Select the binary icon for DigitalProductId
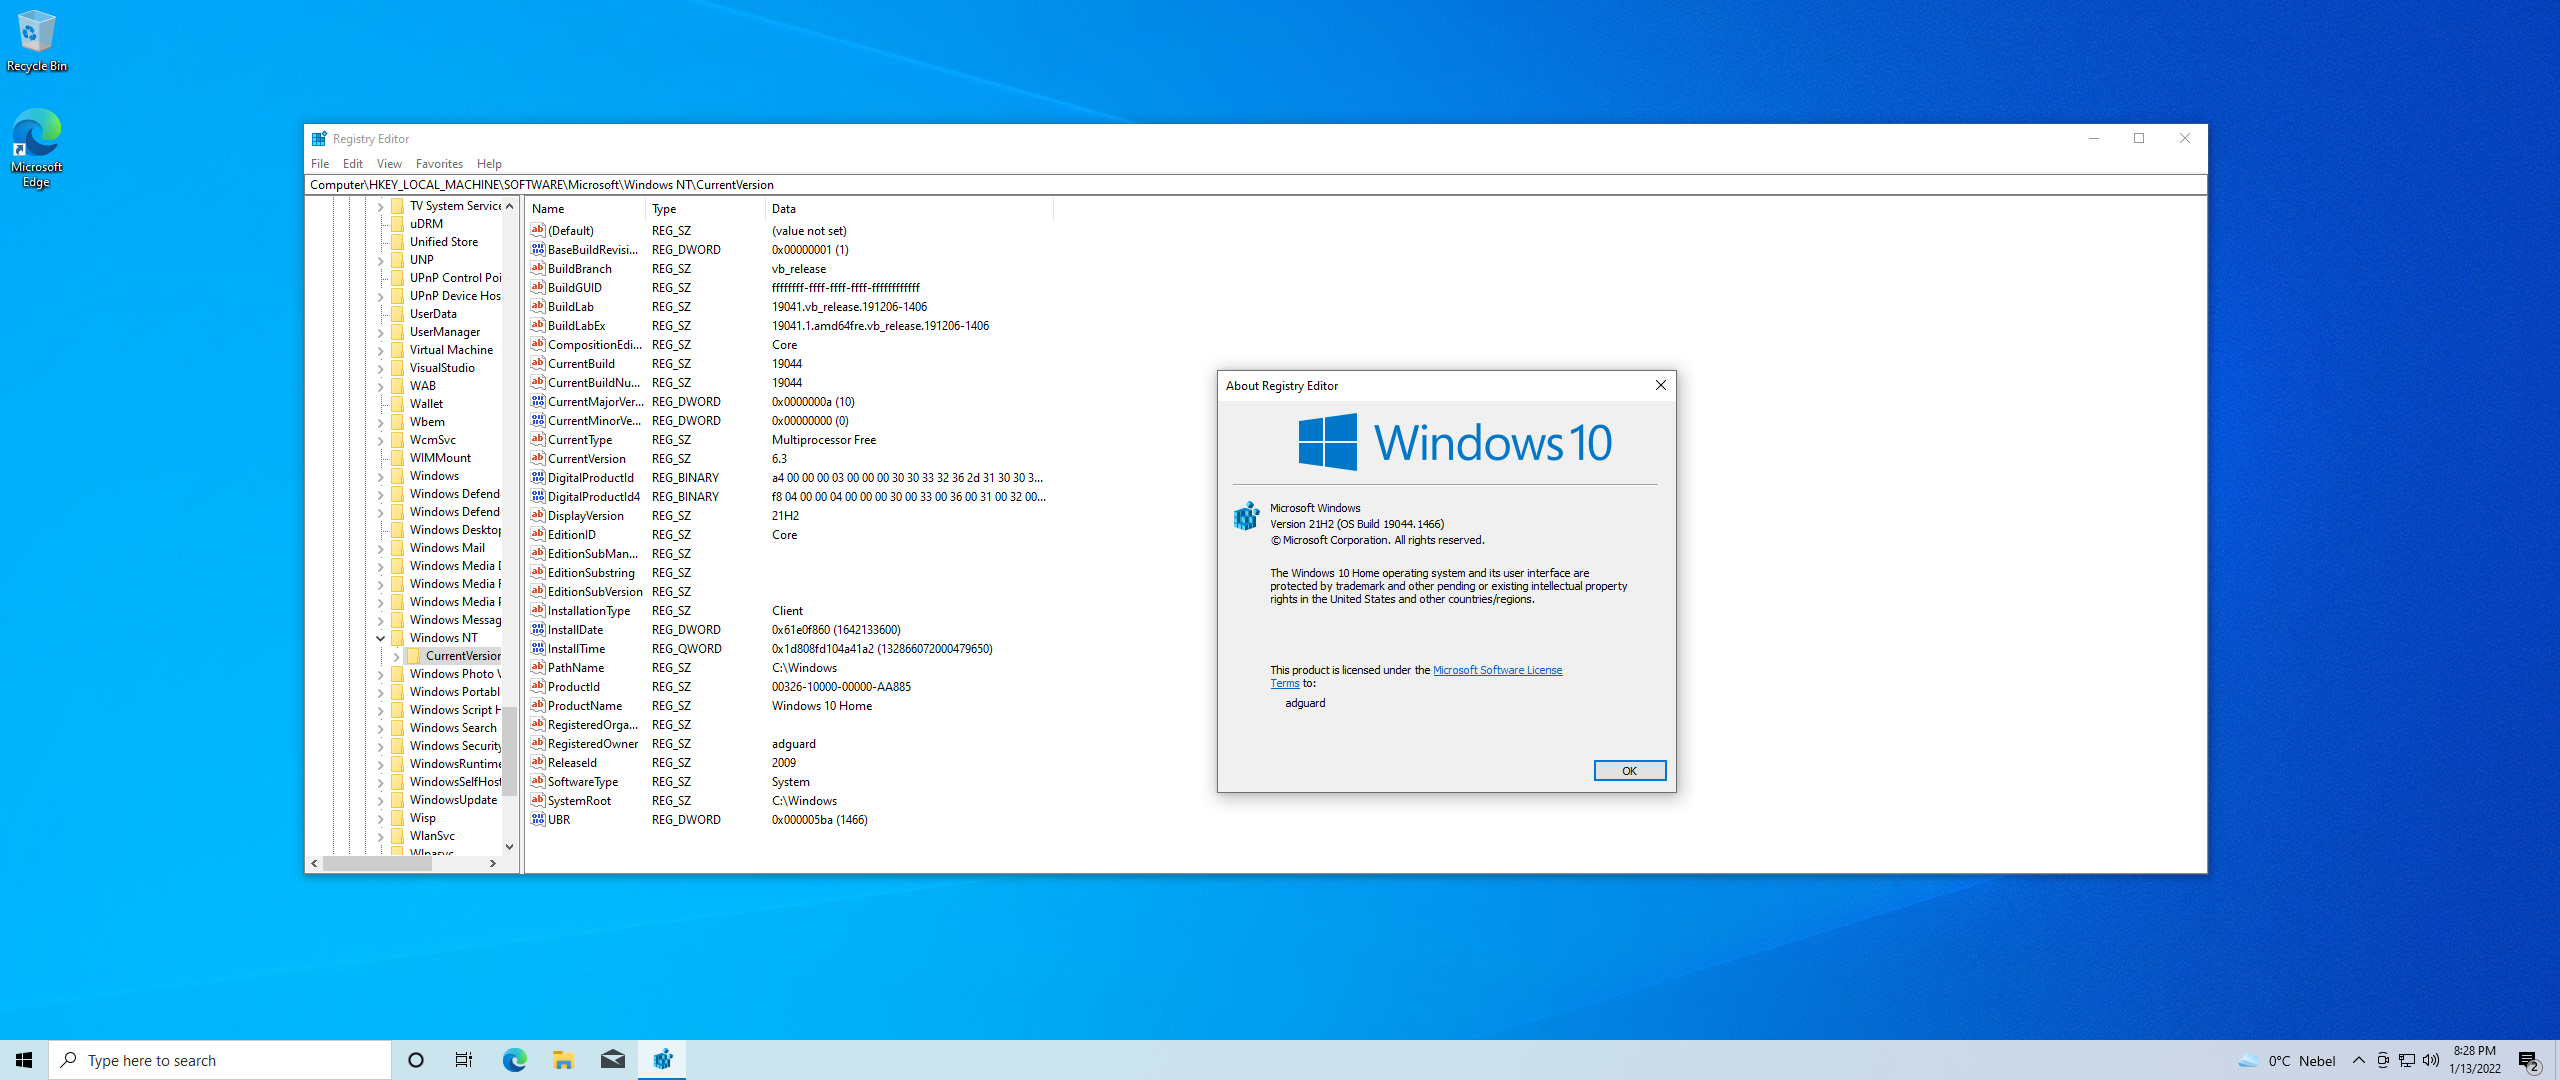The height and width of the screenshot is (1080, 2560). (x=537, y=477)
